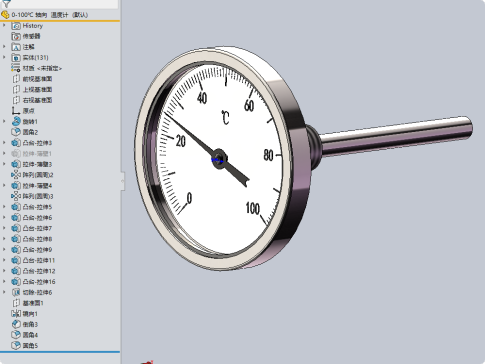Select the 基准面1 reference plane icon
This screenshot has height=364, width=485.
point(16,303)
